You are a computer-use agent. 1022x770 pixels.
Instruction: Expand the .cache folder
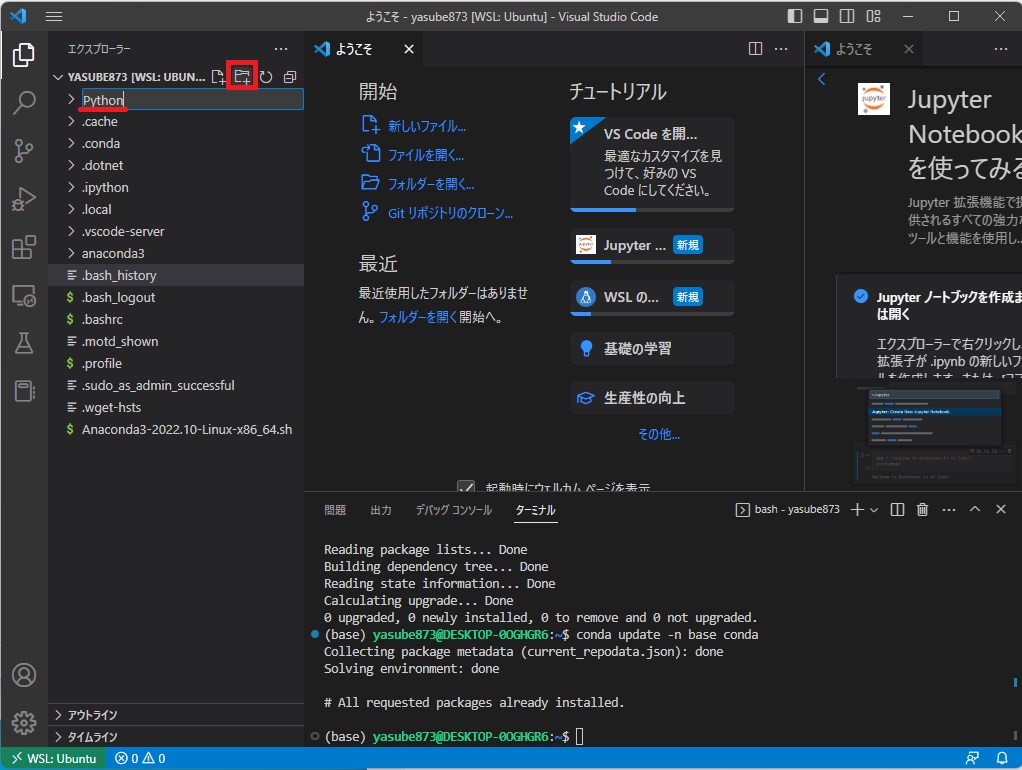pos(176,121)
